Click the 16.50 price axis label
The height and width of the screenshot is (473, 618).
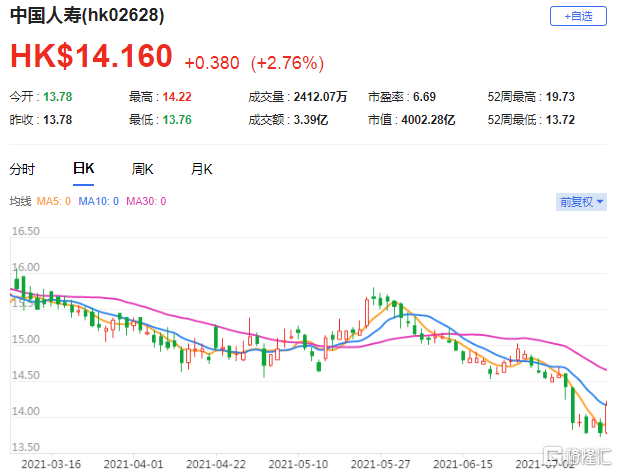[x=25, y=231]
